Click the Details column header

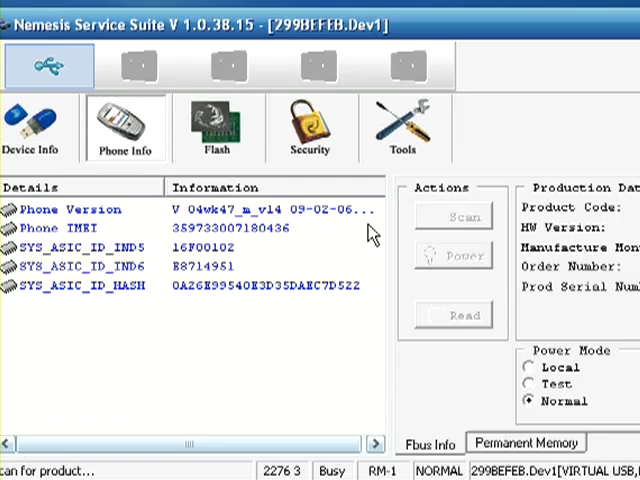click(x=82, y=187)
